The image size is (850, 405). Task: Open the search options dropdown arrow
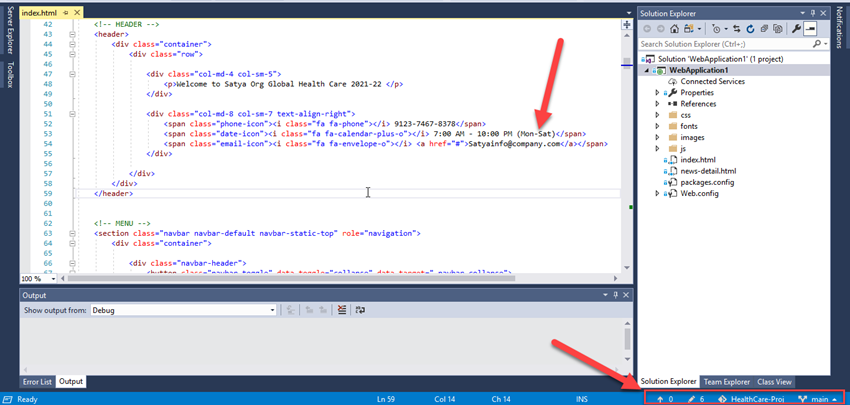pos(826,43)
